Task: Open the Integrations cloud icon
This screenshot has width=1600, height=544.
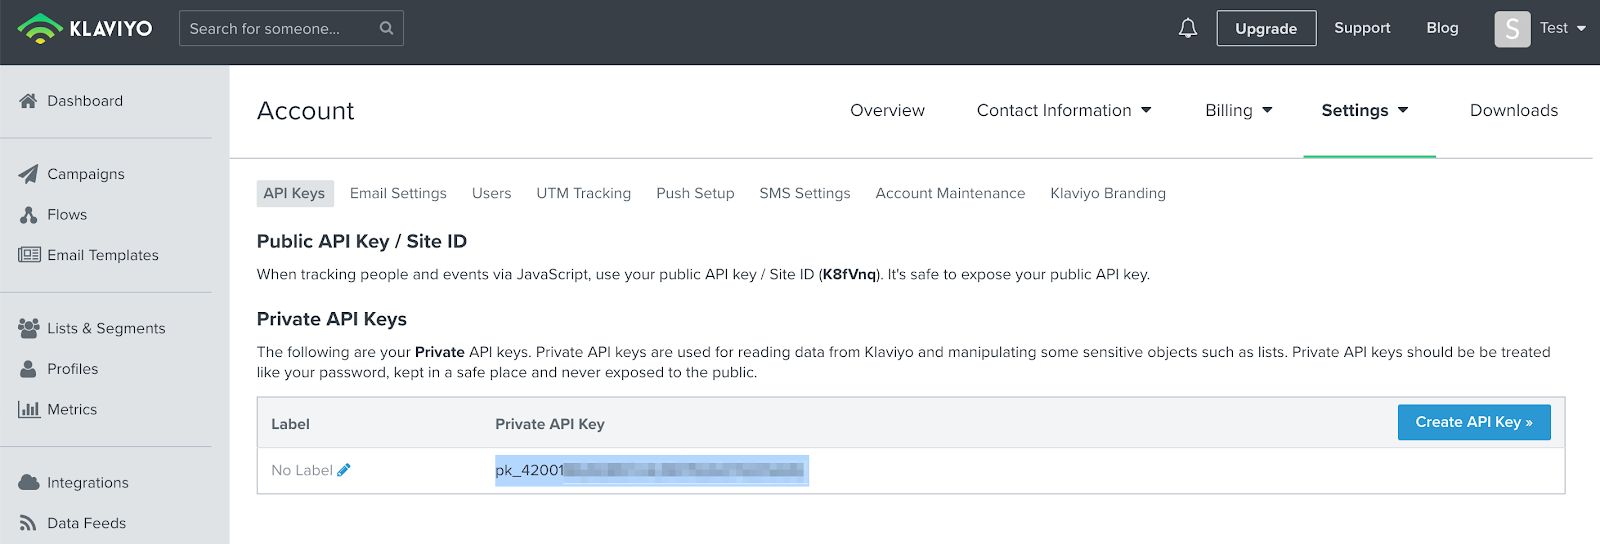Action: click(28, 483)
